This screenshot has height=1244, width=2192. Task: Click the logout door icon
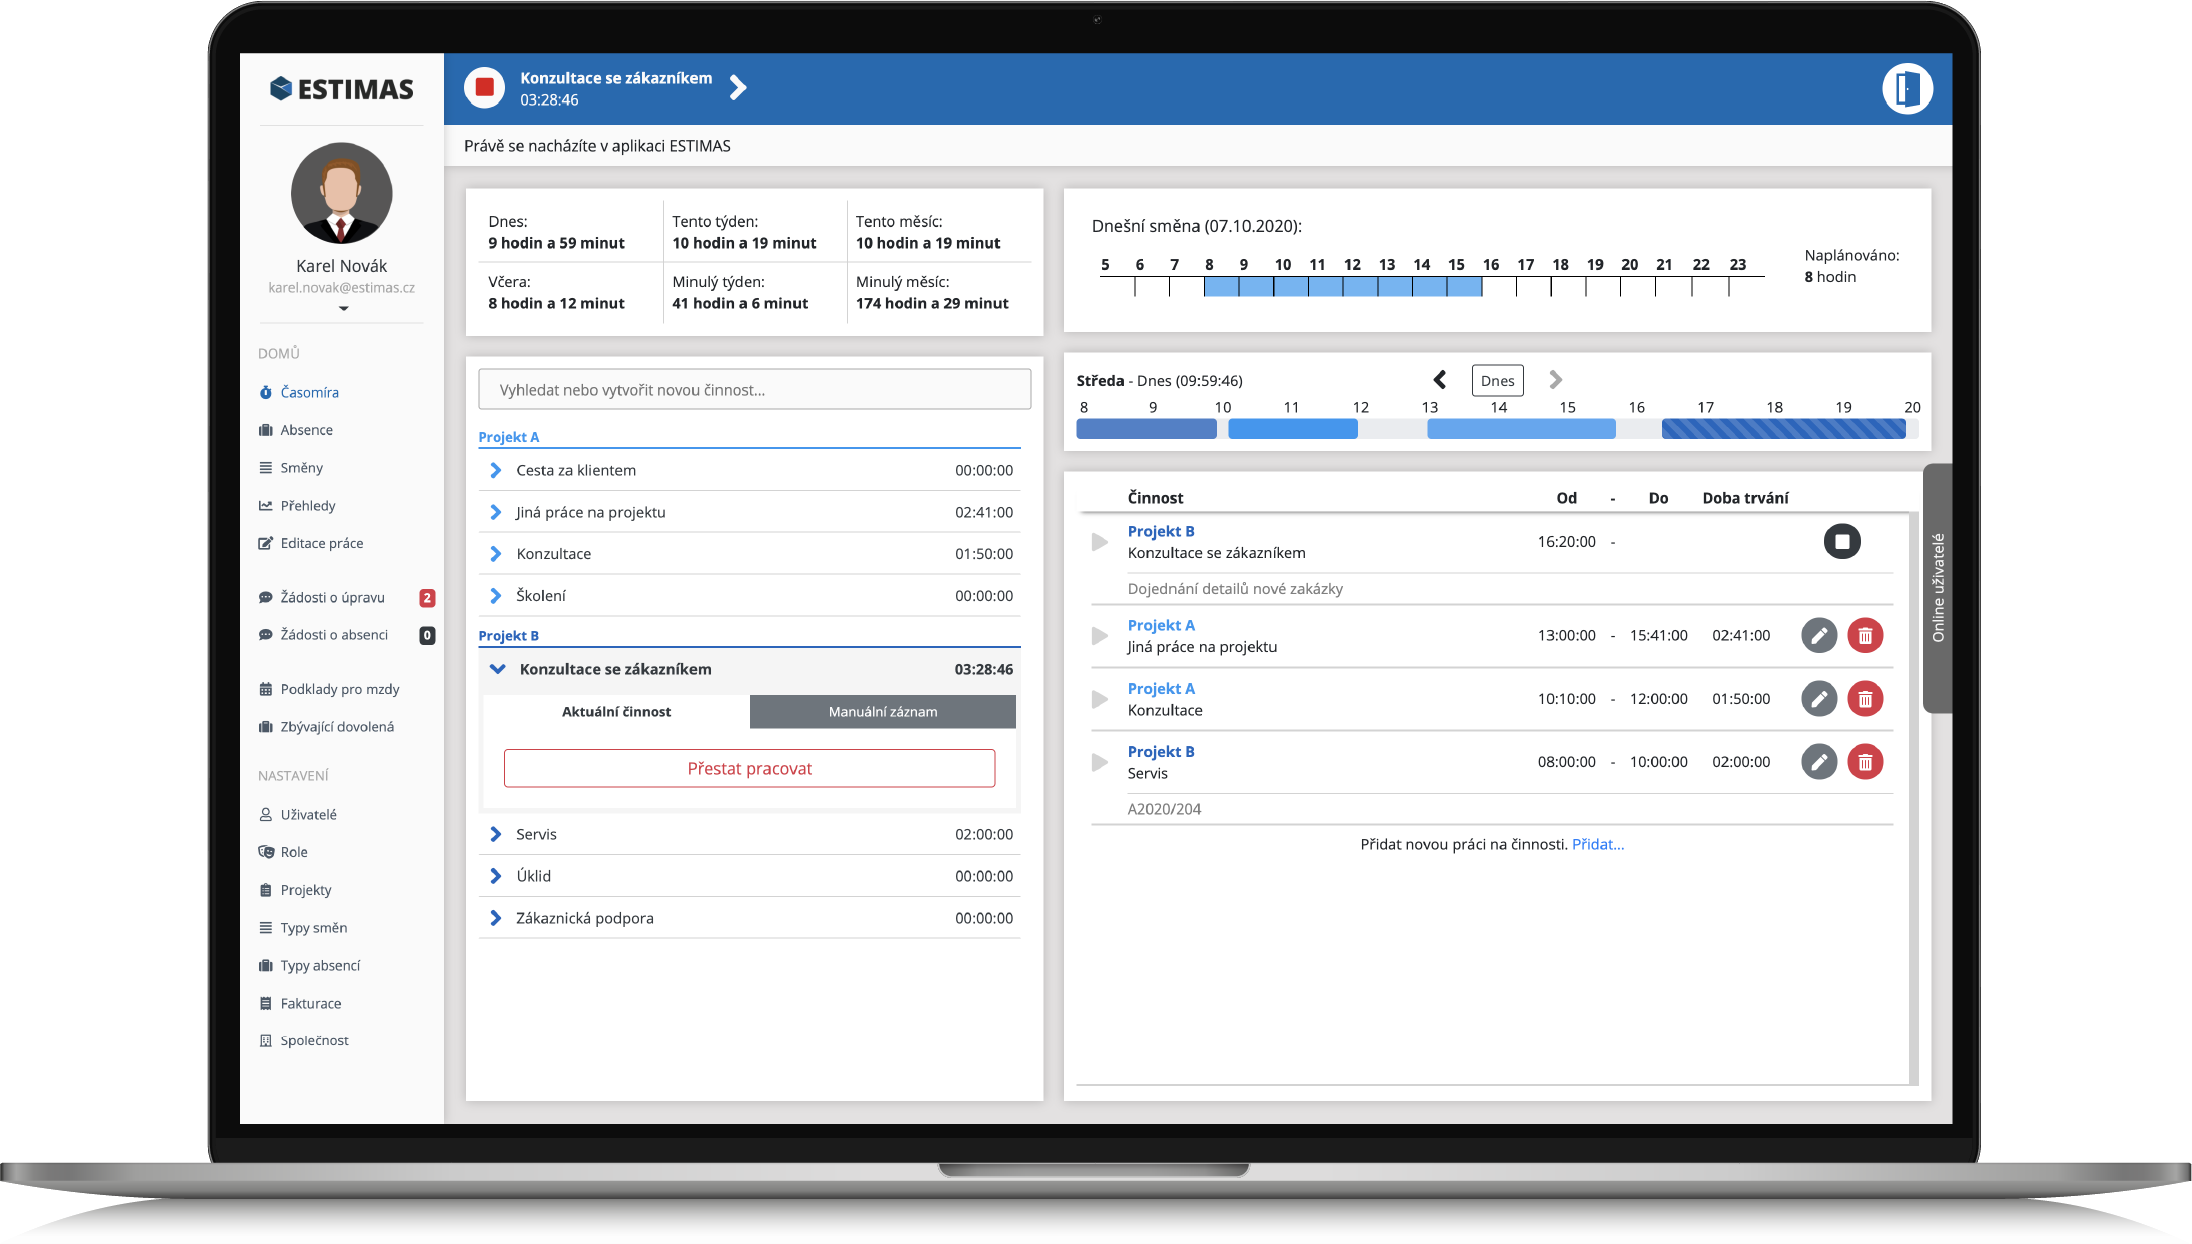point(1907,89)
